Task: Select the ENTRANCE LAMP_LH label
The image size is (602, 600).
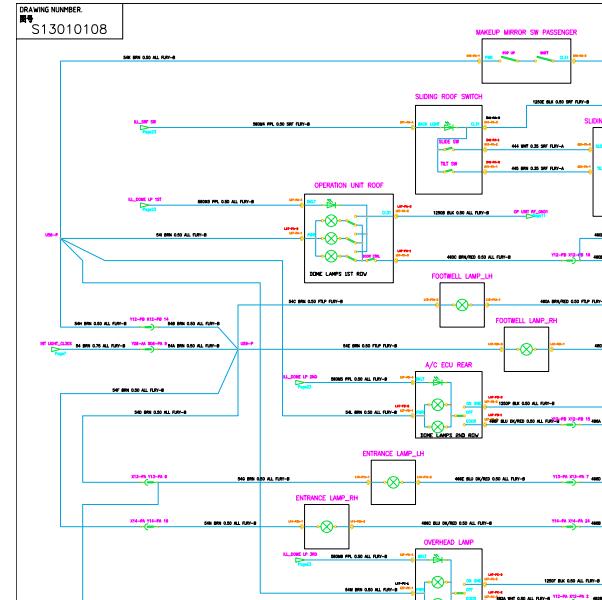Action: 393,454
